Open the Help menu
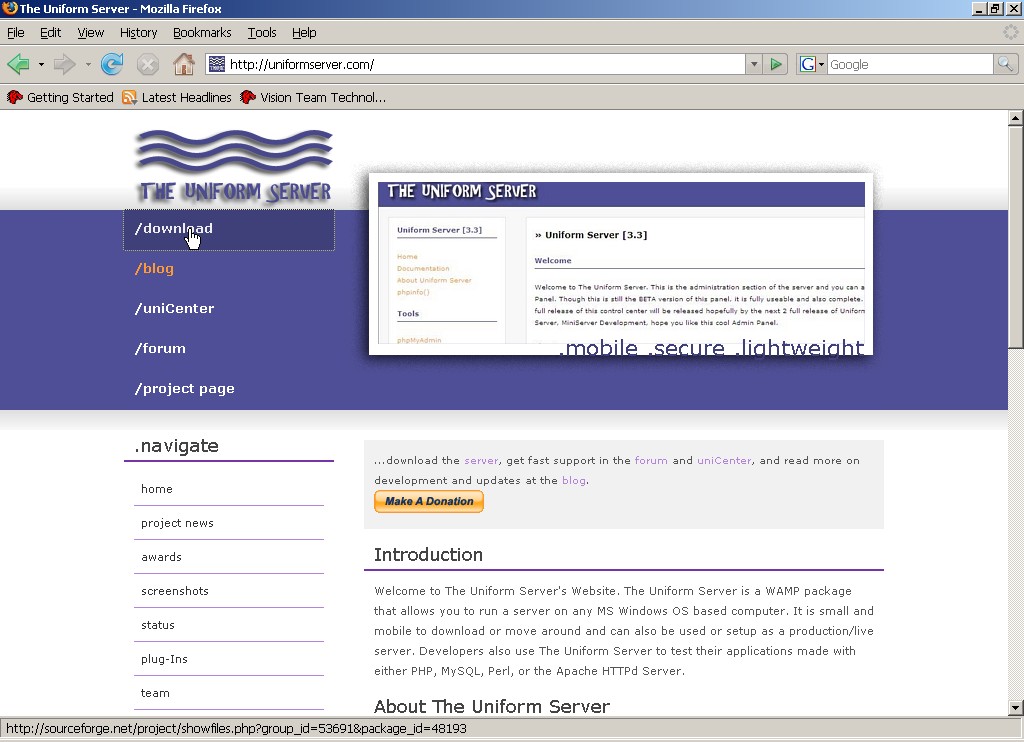1024x742 pixels. tap(304, 33)
